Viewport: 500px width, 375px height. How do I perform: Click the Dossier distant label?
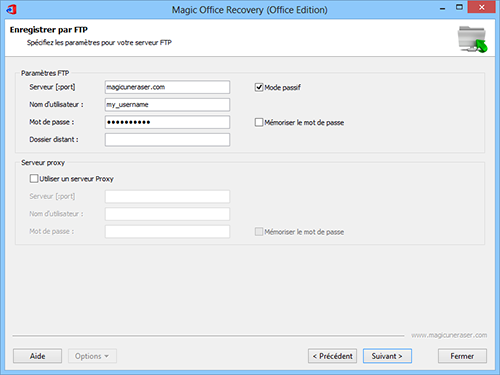pos(54,140)
